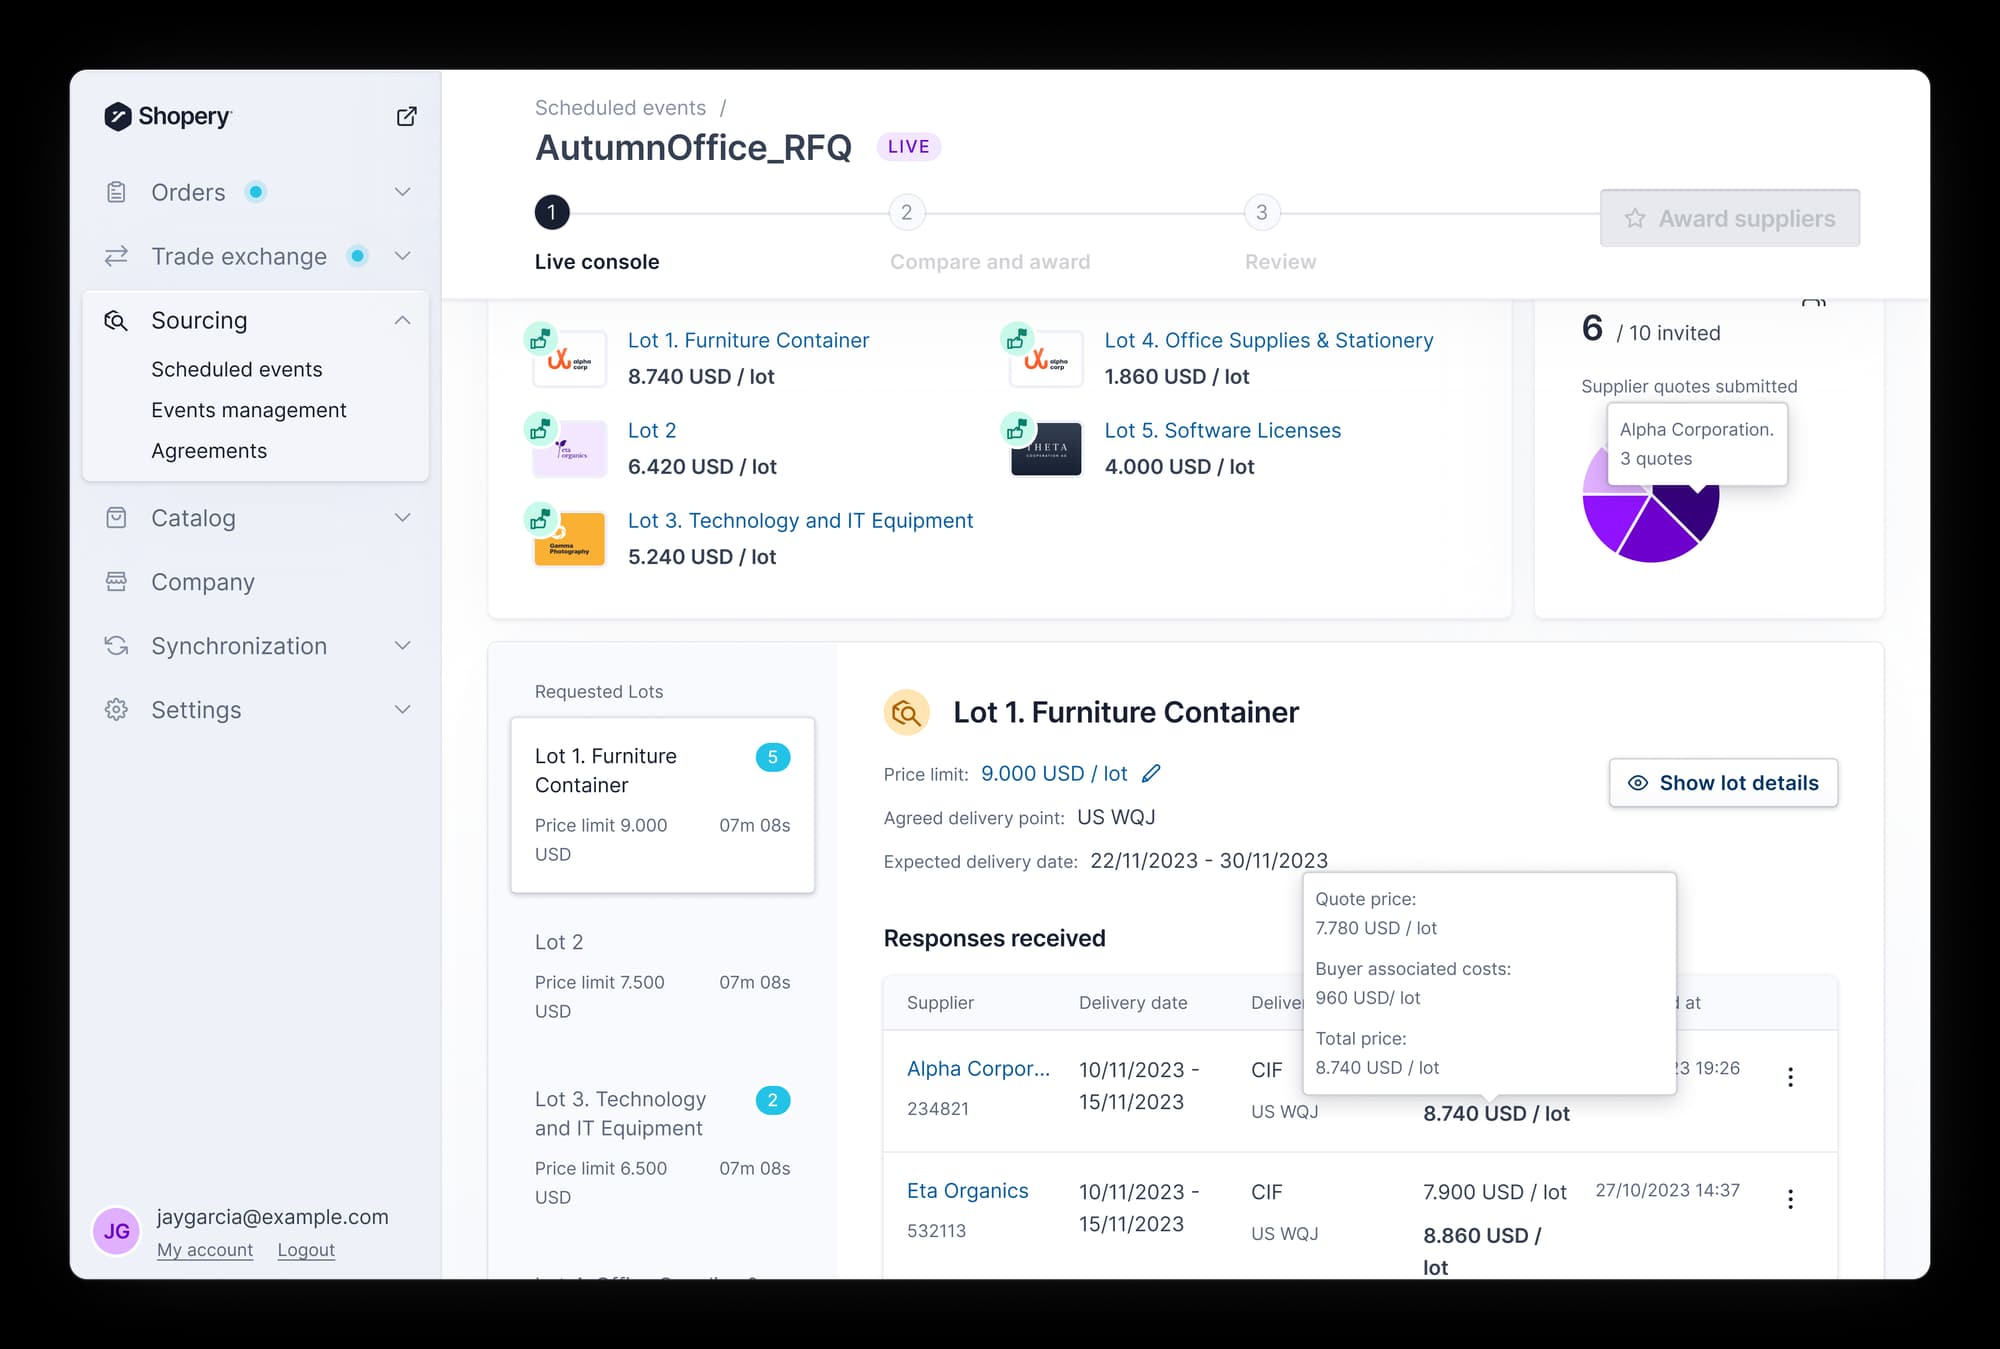Click the Catalog bag icon in sidebar
Screen dimensions: 2000x1349
pos(116,518)
